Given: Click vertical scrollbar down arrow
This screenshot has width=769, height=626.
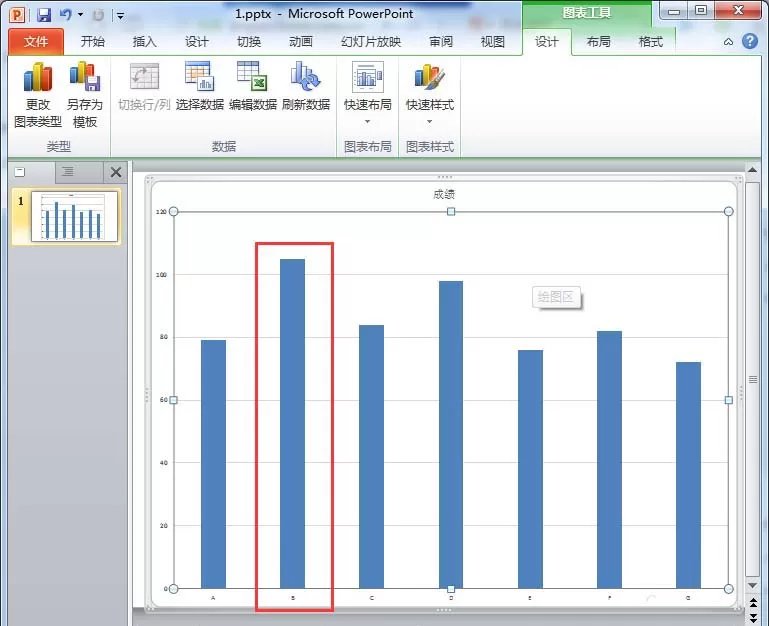Looking at the screenshot, I should (752, 586).
